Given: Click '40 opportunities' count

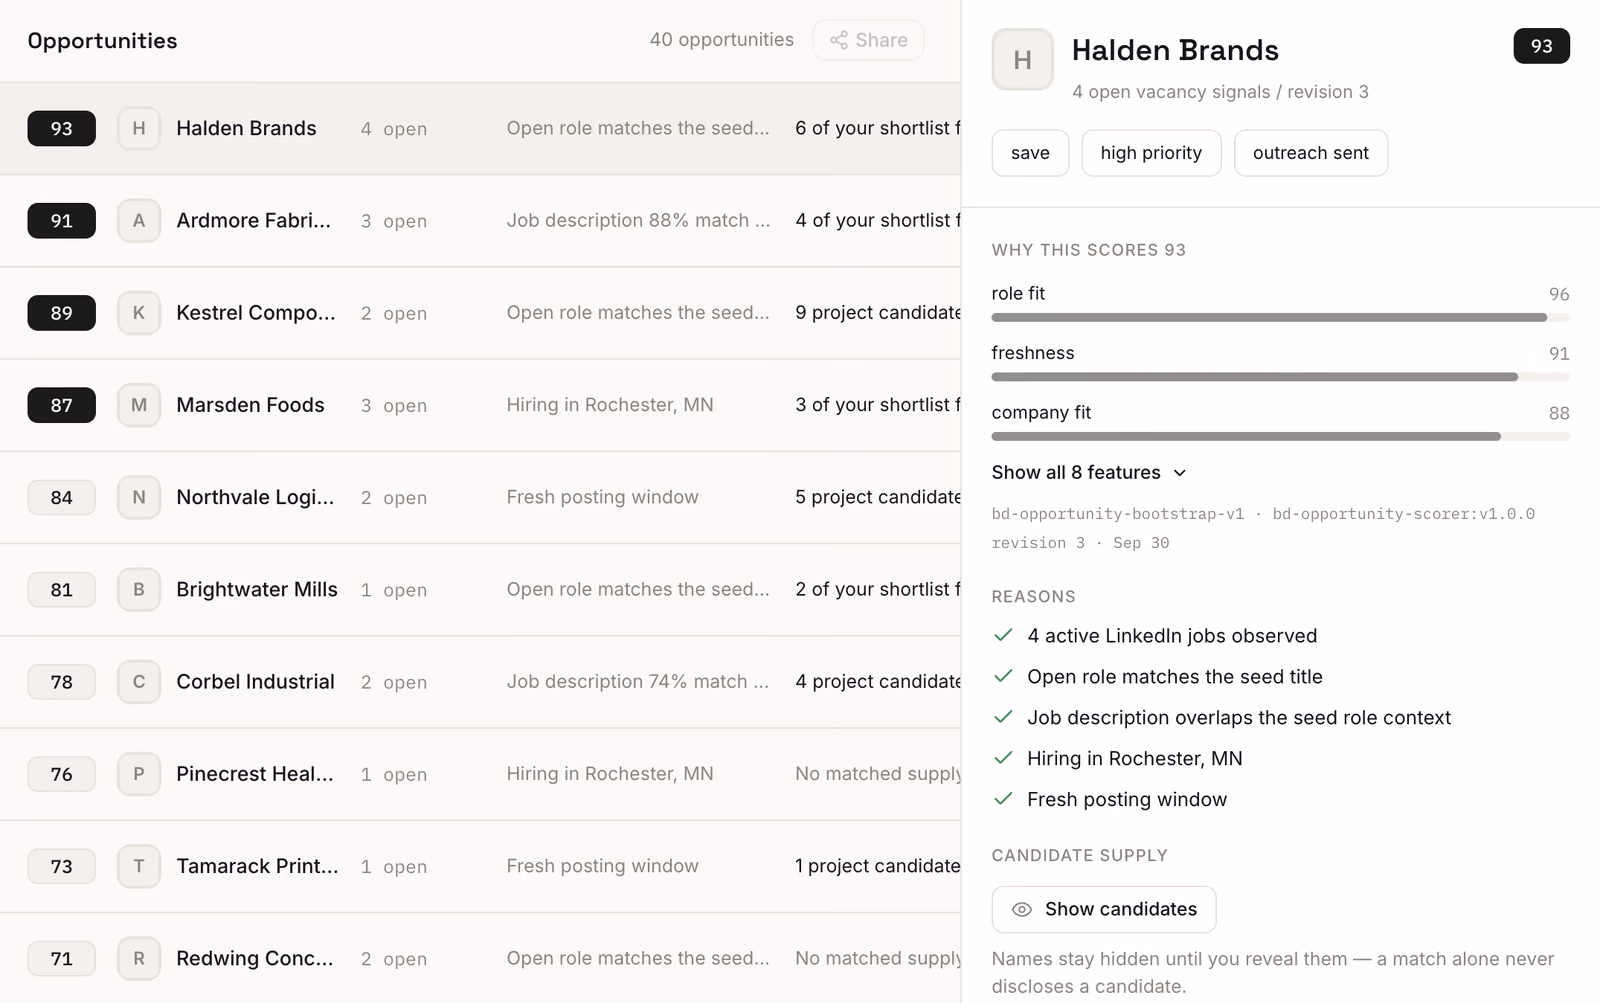Looking at the screenshot, I should coord(721,40).
